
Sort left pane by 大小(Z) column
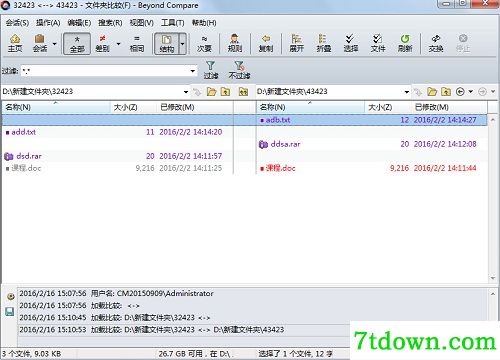[x=133, y=107]
